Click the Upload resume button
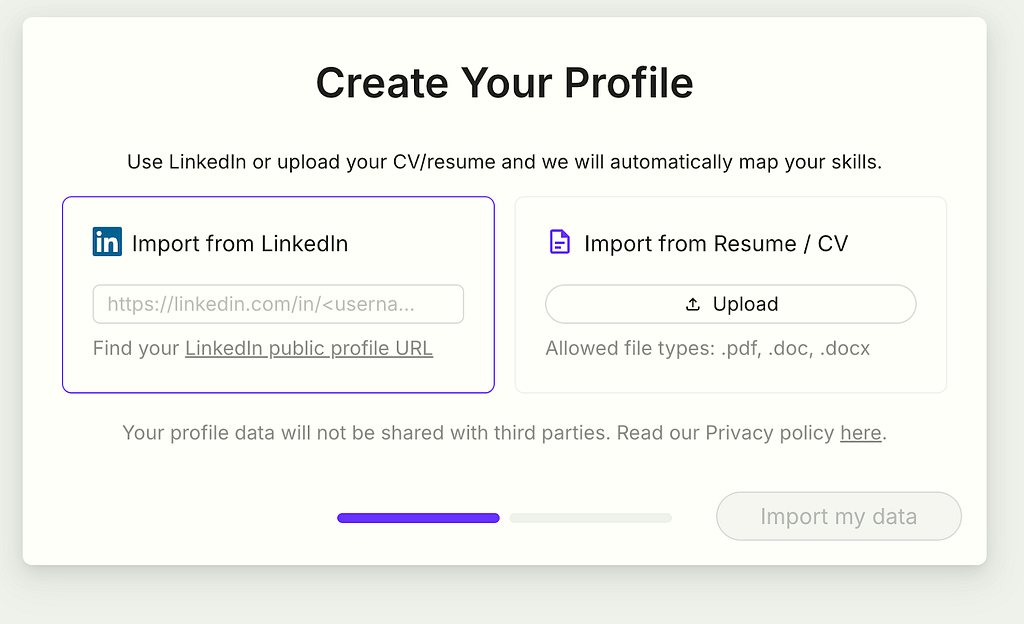 click(x=731, y=304)
